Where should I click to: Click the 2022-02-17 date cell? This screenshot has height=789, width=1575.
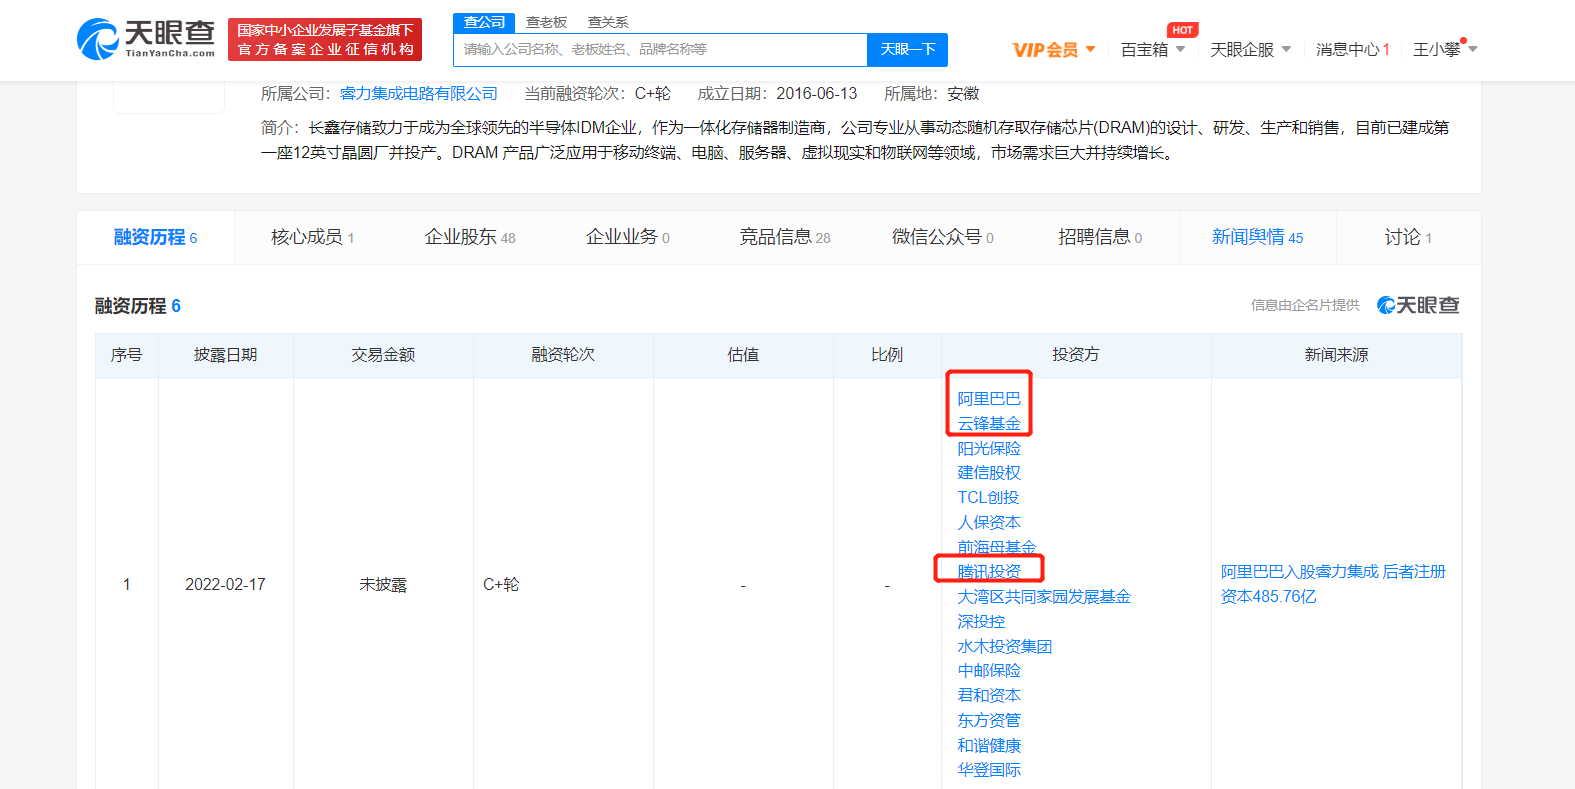225,584
